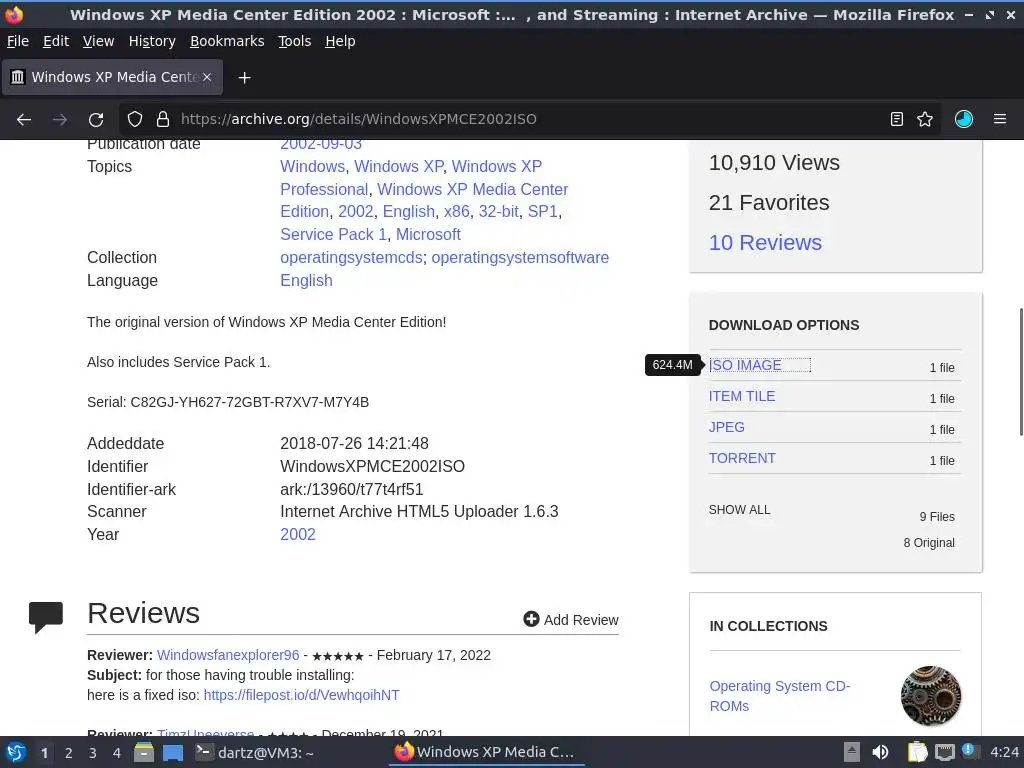Click SHOW ALL files
Viewport: 1024px width, 768px height.
coord(739,509)
